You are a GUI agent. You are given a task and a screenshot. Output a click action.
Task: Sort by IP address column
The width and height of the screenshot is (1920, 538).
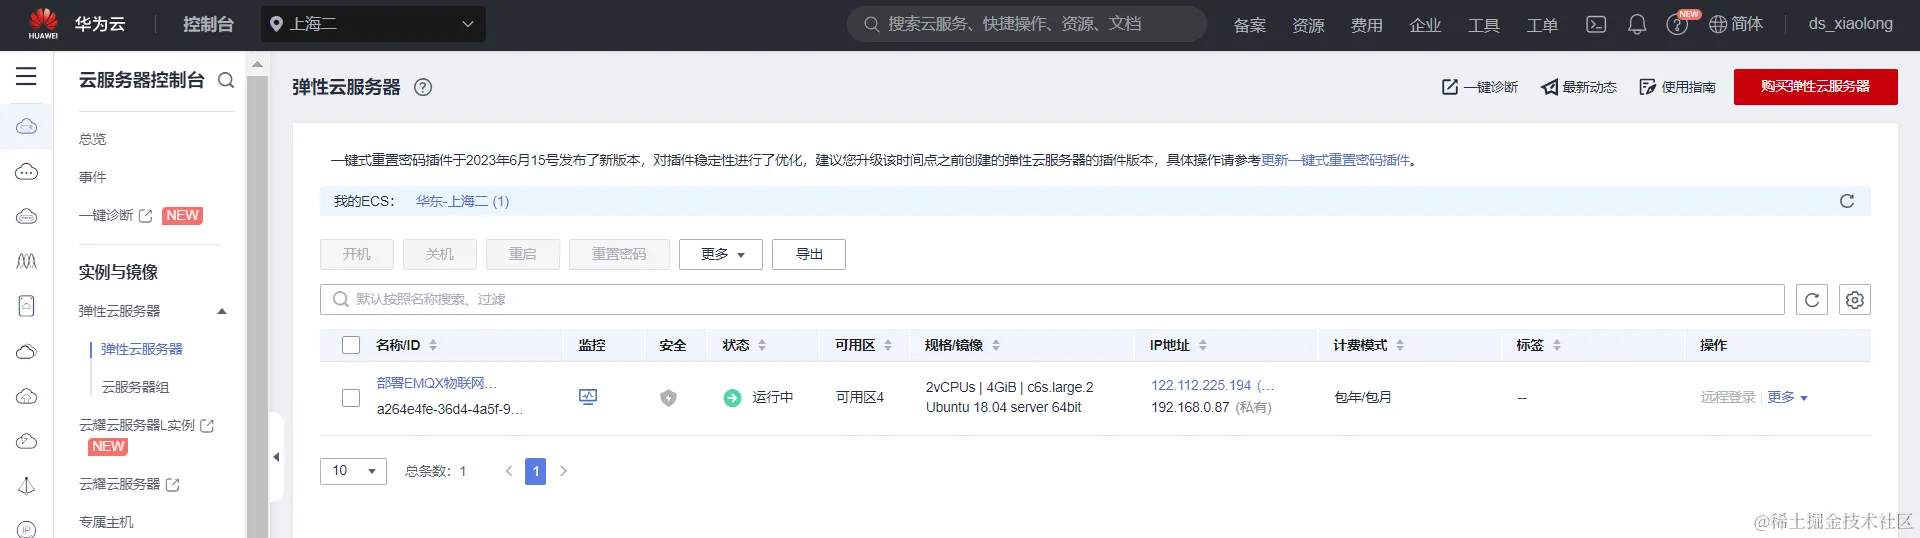pyautogui.click(x=1203, y=345)
